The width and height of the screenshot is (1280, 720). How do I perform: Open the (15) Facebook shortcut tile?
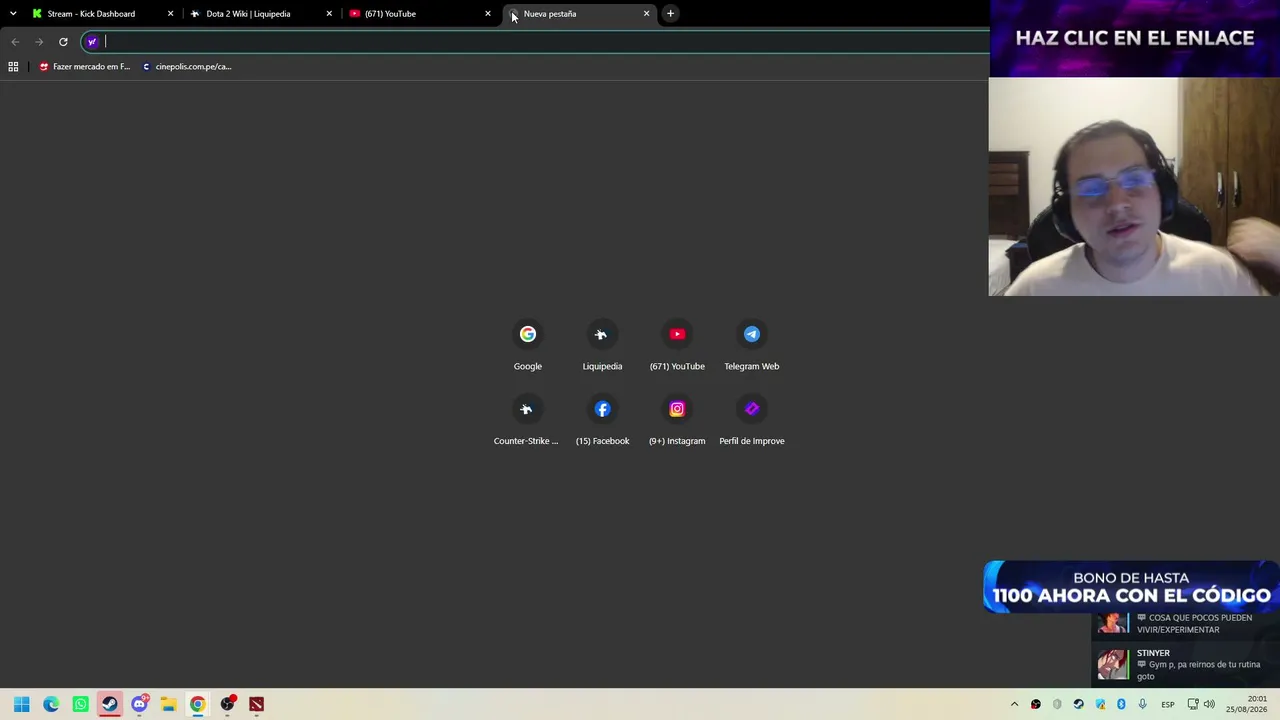602,421
